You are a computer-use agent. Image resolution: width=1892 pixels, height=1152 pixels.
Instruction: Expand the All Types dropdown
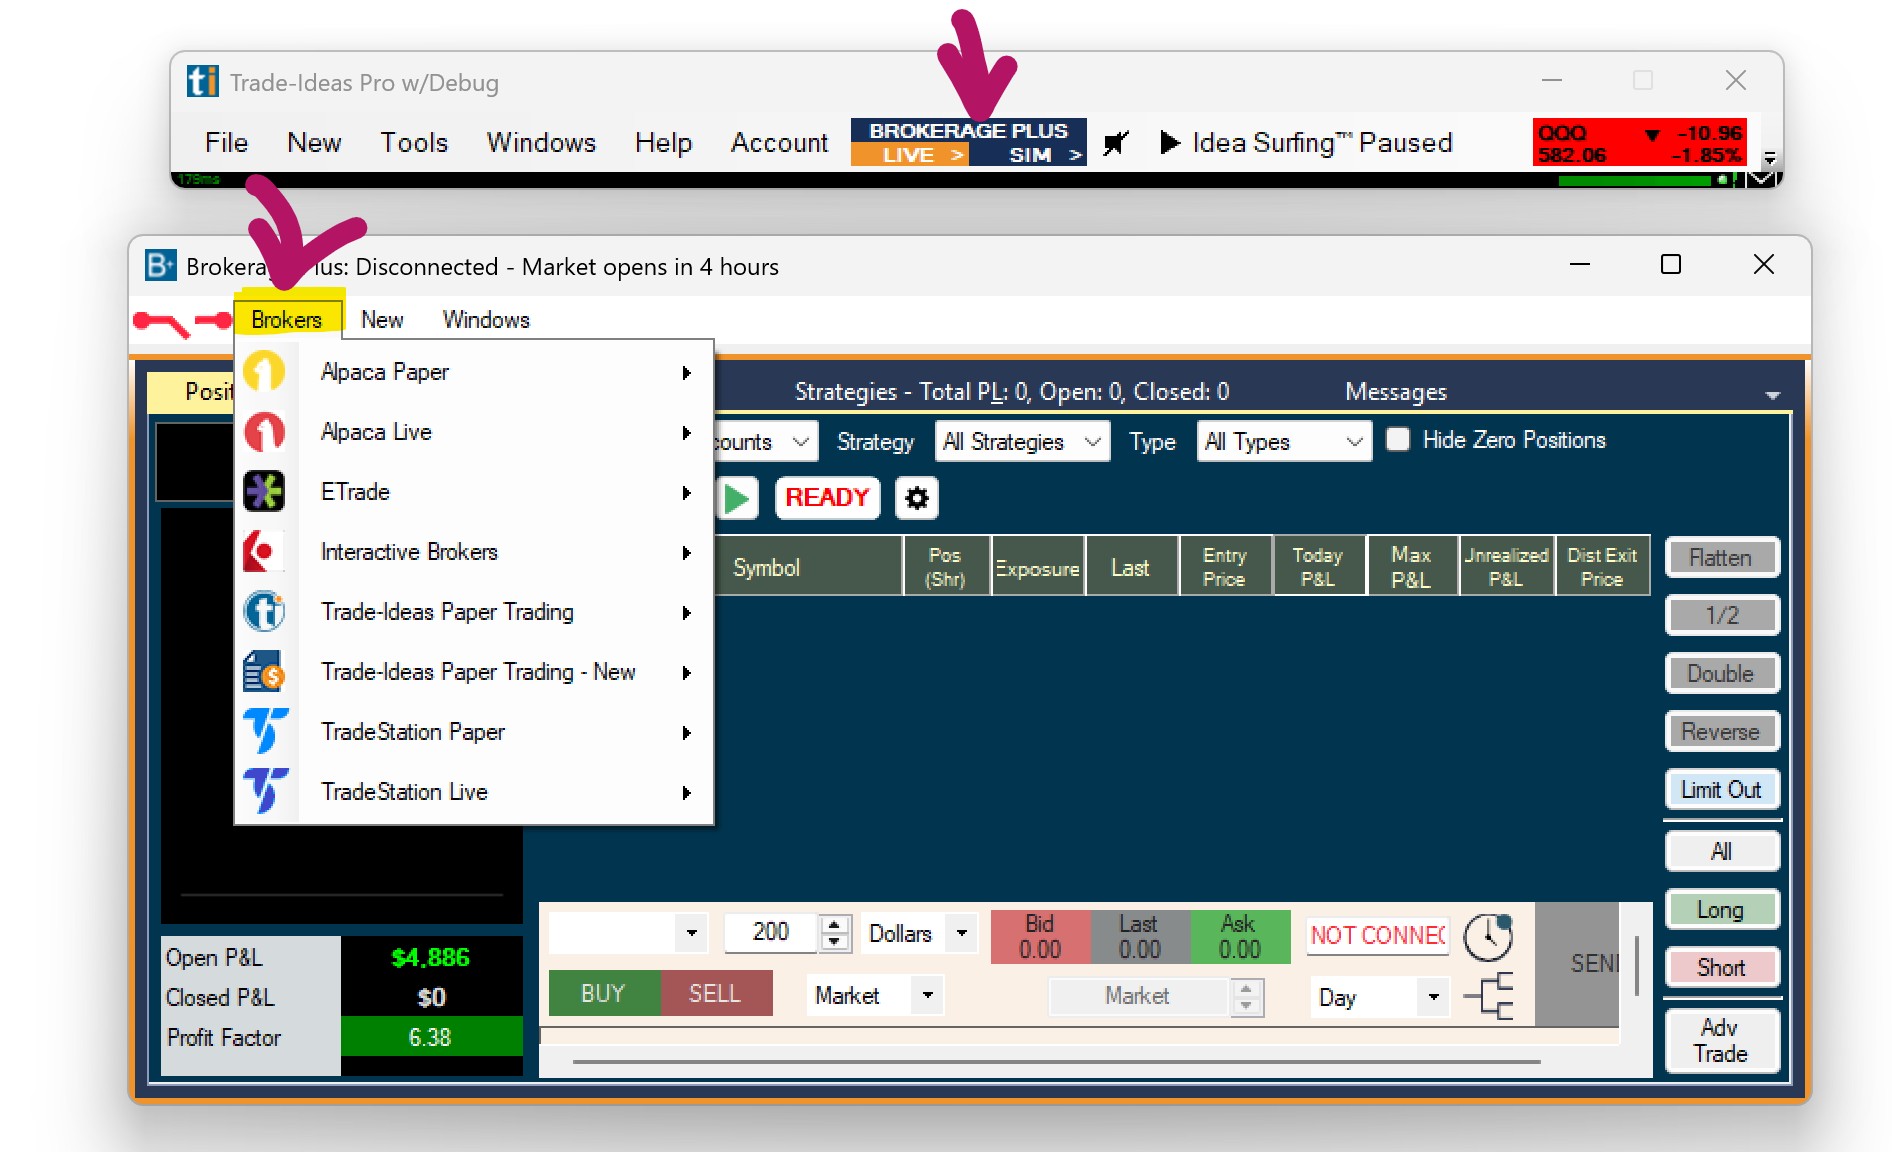pyautogui.click(x=1283, y=442)
